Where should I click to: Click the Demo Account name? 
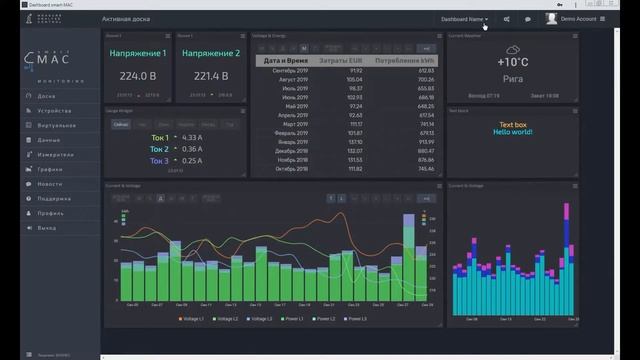click(578, 19)
